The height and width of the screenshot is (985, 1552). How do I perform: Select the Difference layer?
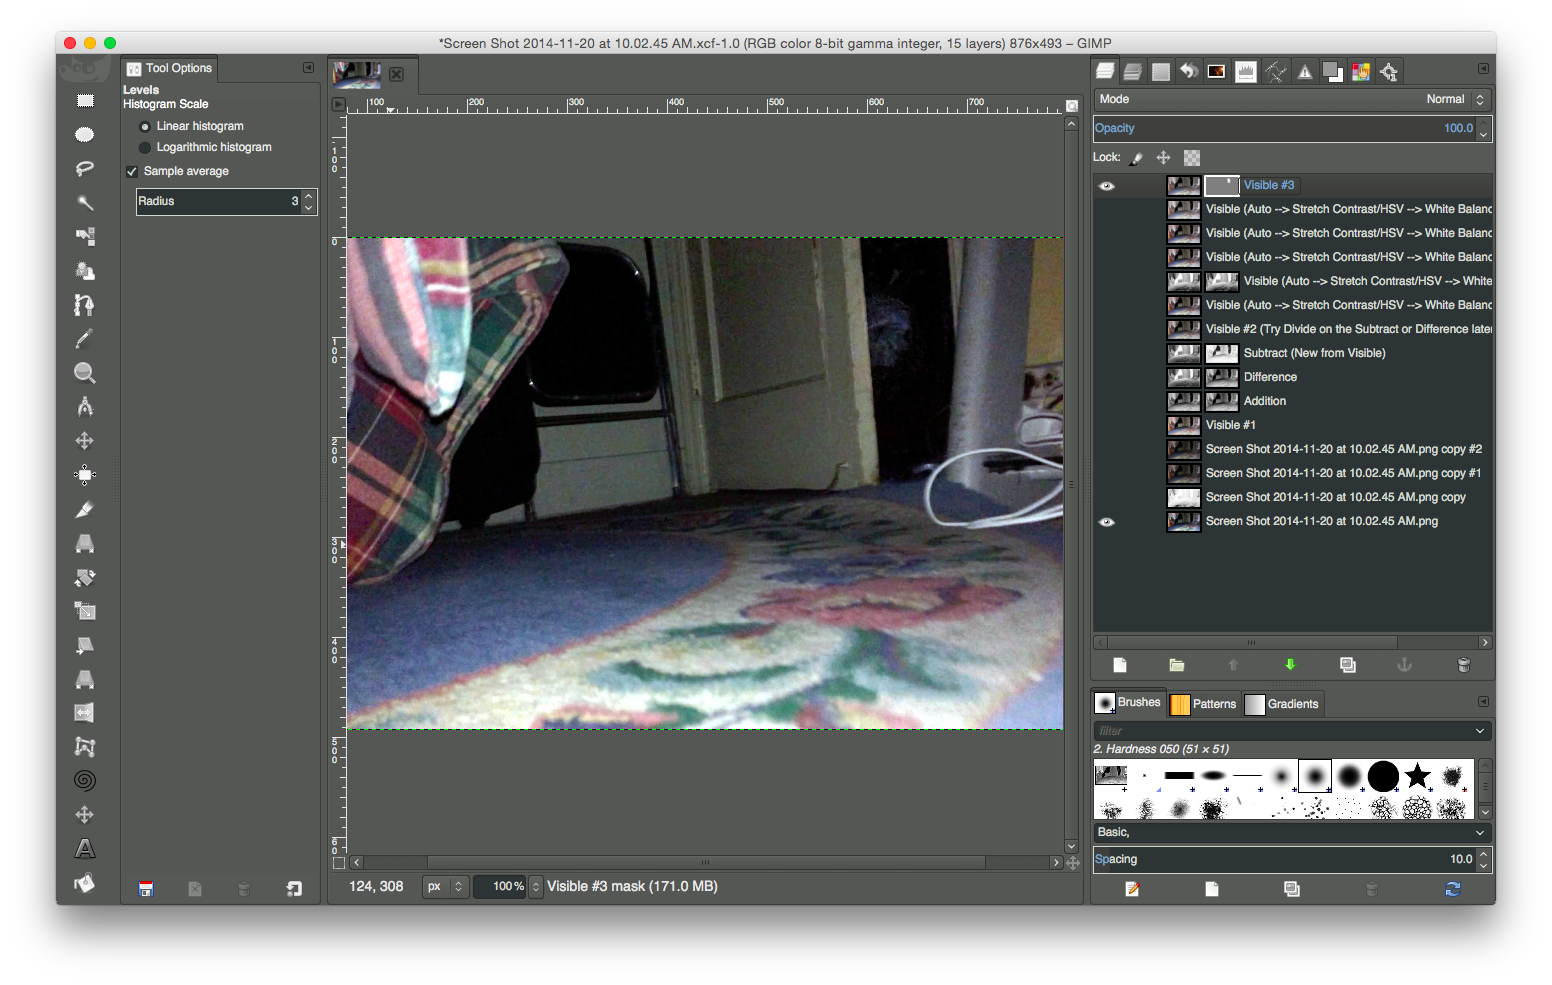coord(1270,377)
